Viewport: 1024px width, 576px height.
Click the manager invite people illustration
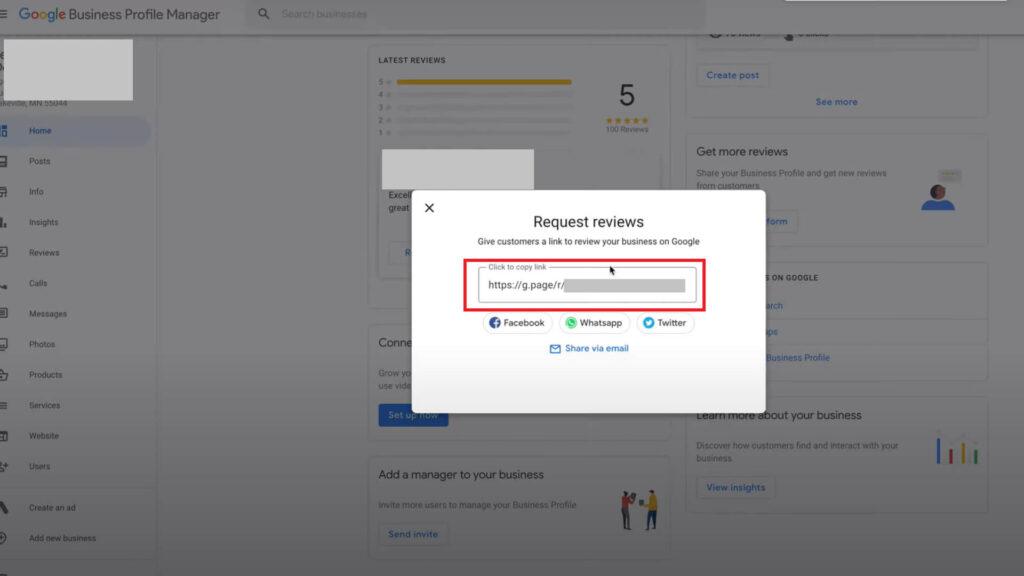(x=639, y=509)
